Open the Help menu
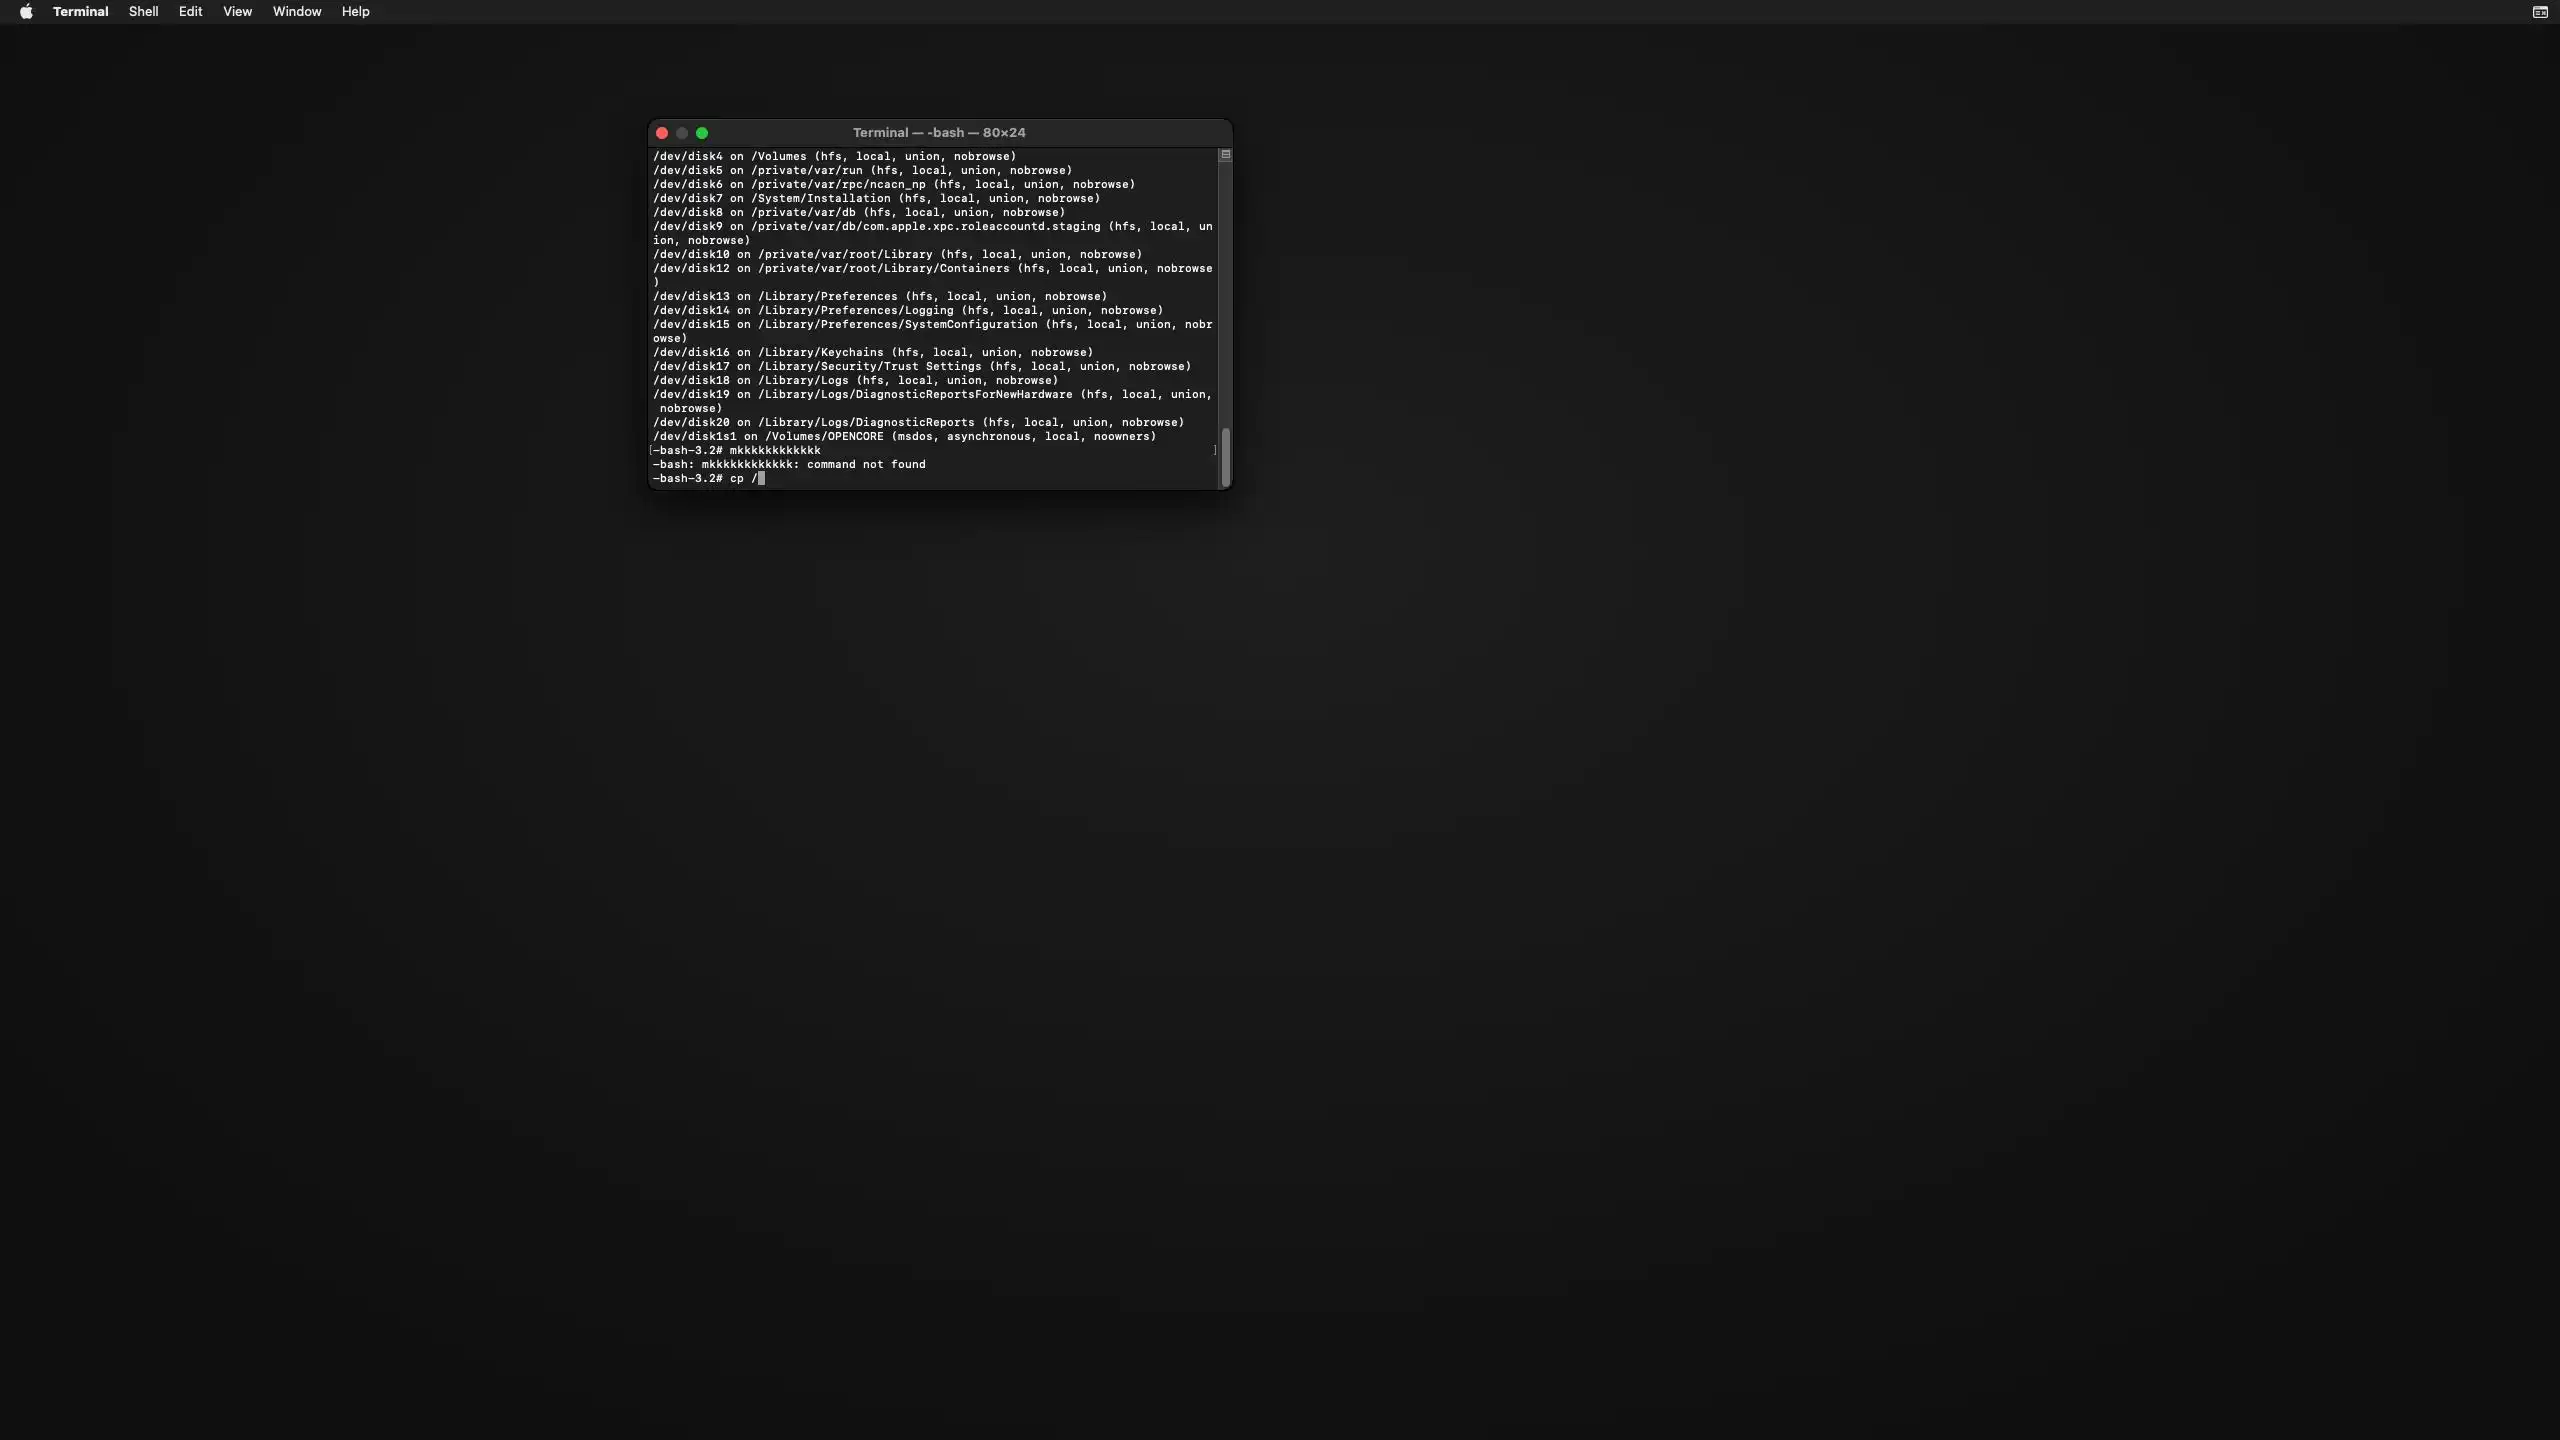Viewport: 2560px width, 1440px height. click(355, 12)
